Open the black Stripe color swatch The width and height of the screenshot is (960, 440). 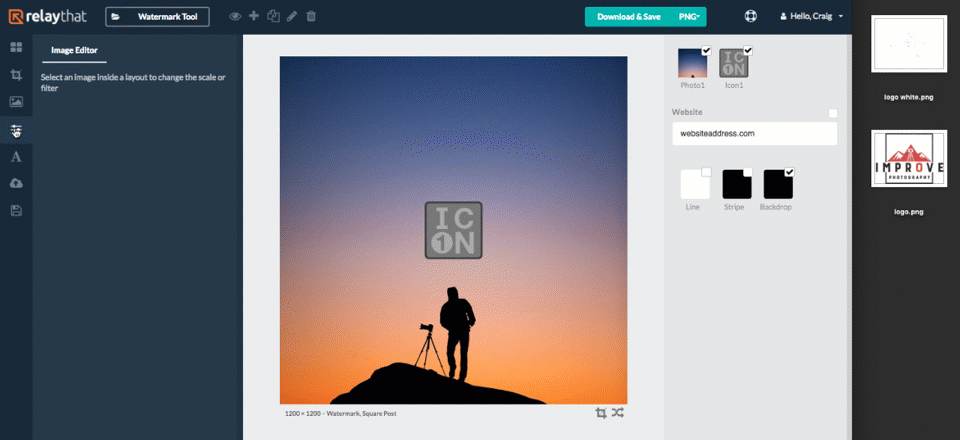[737, 184]
